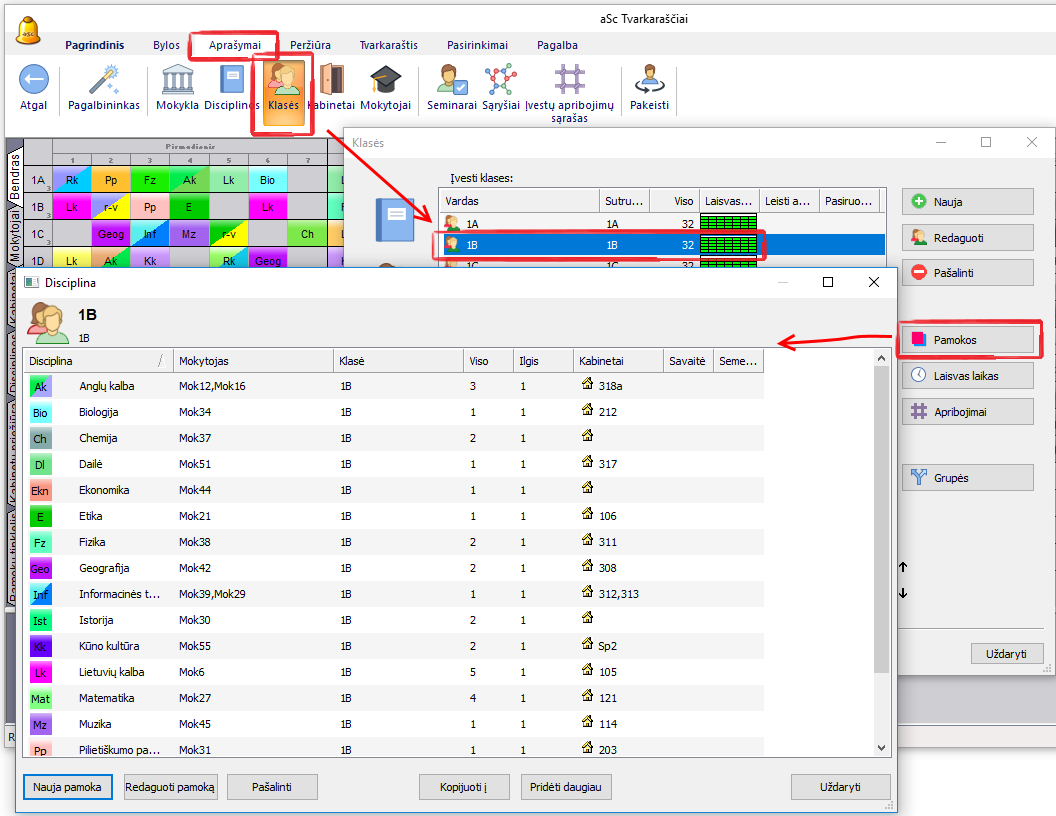Open the Kabinetai classrooms icon

(333, 82)
